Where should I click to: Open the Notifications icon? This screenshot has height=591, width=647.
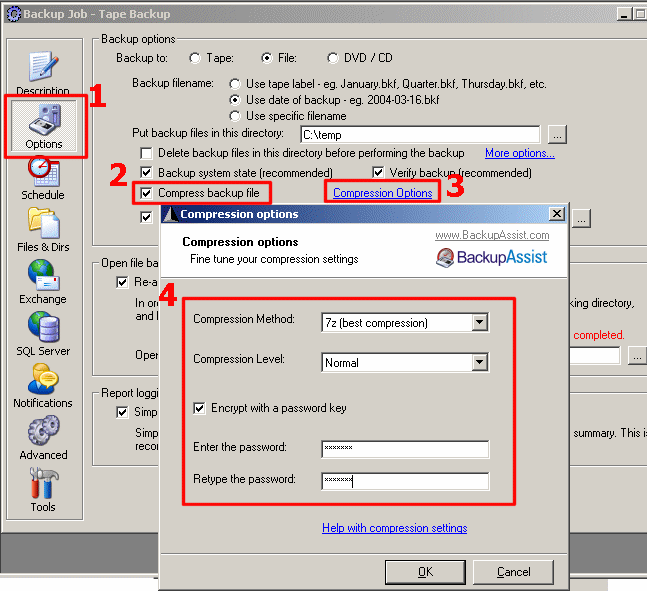(x=43, y=379)
